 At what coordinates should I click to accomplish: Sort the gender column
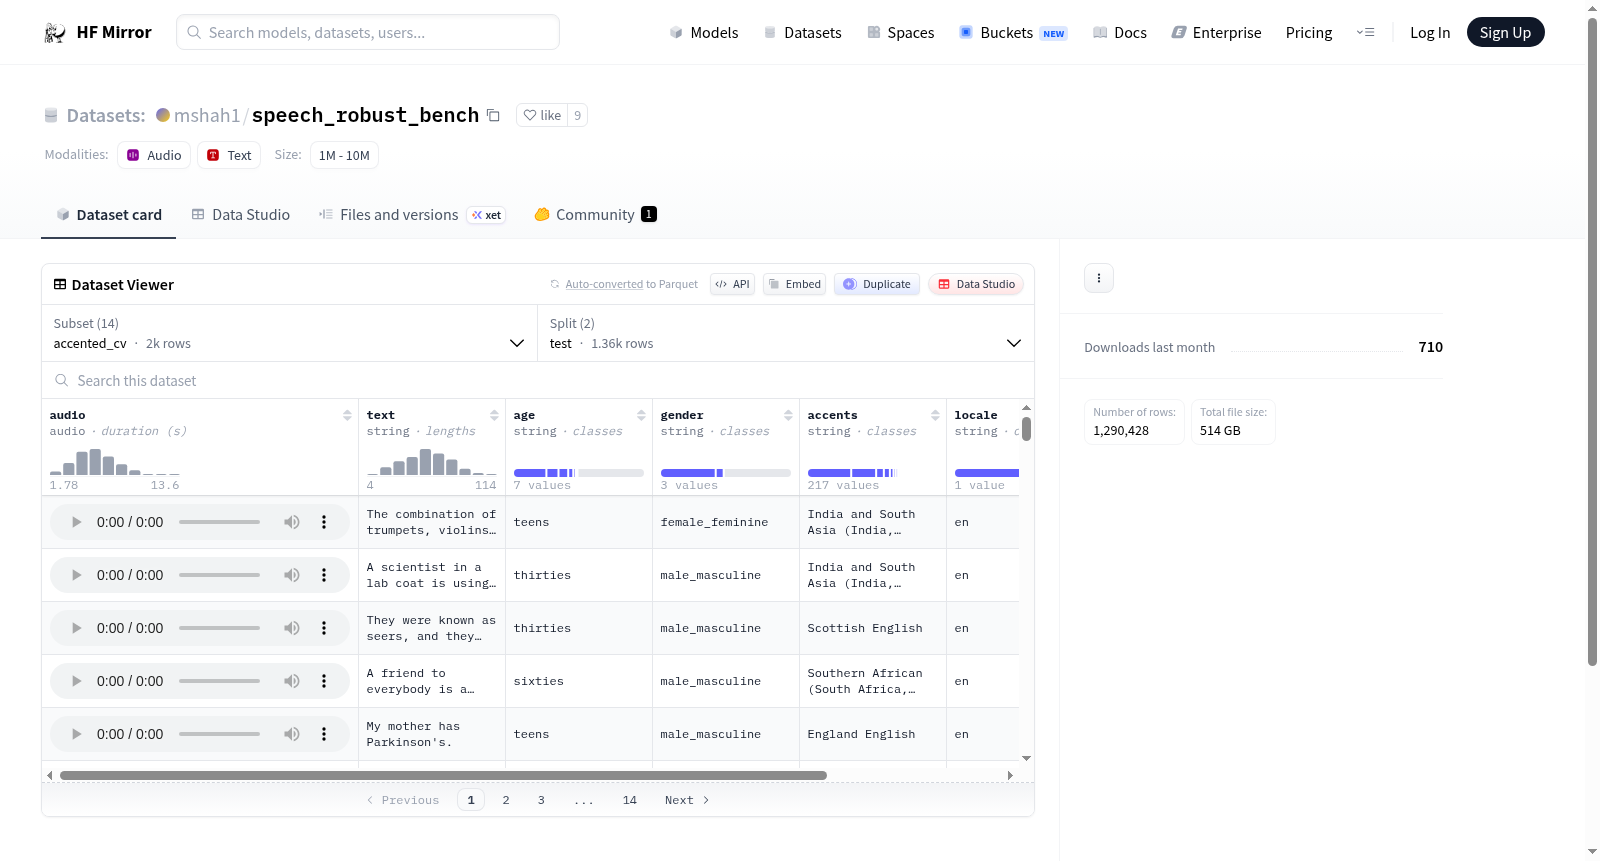coord(788,415)
